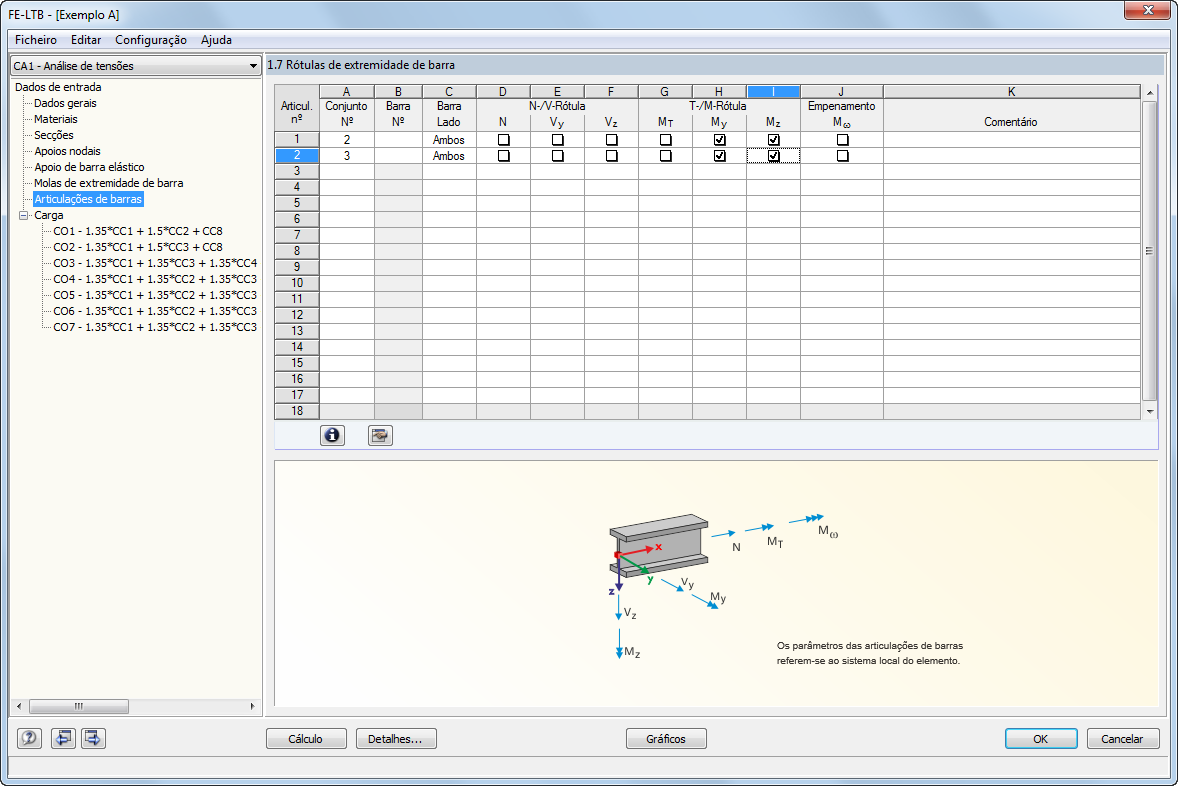This screenshot has width=1178, height=786.
Task: Toggle Vz checkbox in row 2
Action: pyautogui.click(x=612, y=156)
